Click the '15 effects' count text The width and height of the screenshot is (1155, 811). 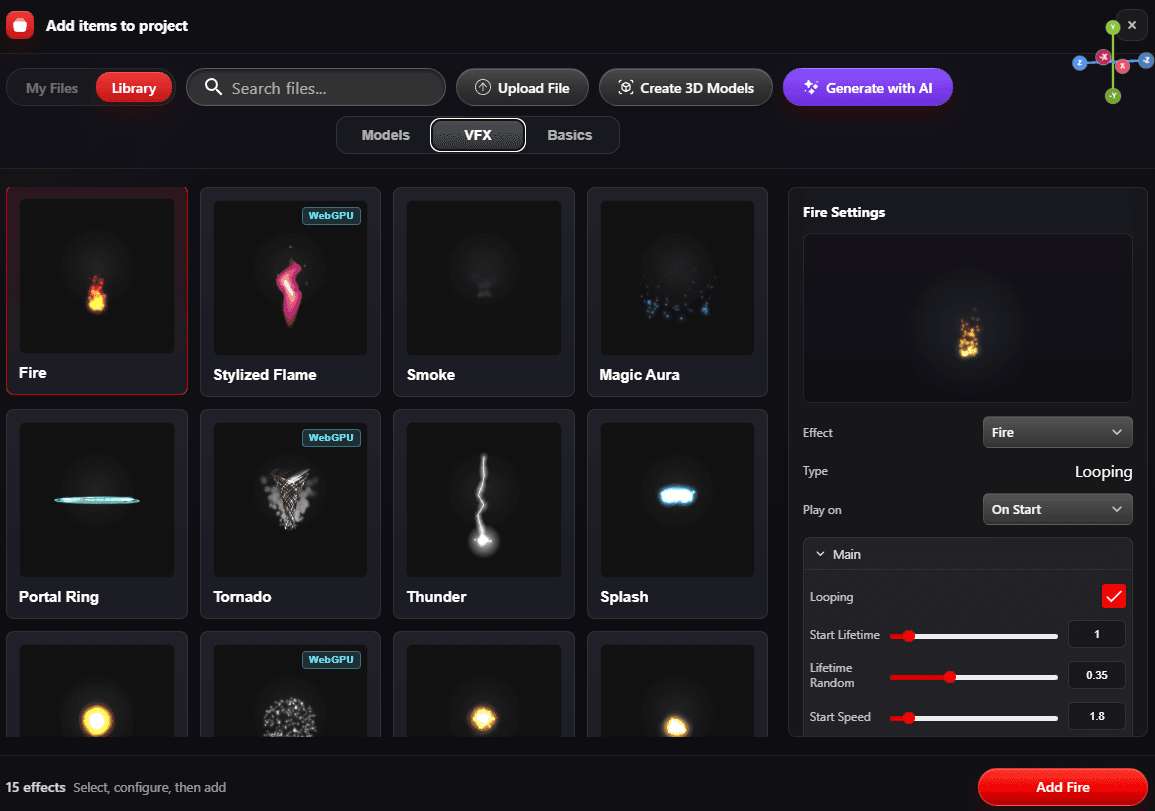coord(35,787)
